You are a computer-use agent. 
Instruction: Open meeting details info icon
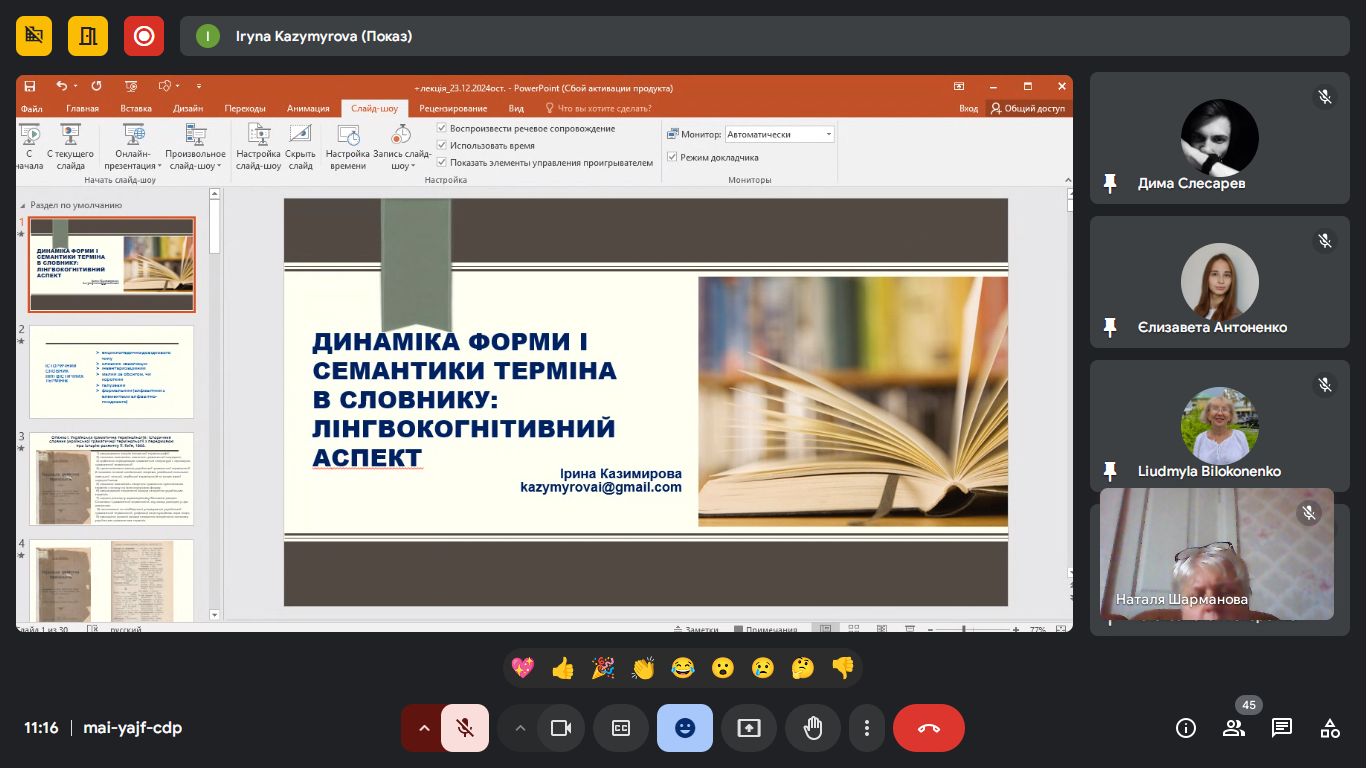(x=1186, y=728)
